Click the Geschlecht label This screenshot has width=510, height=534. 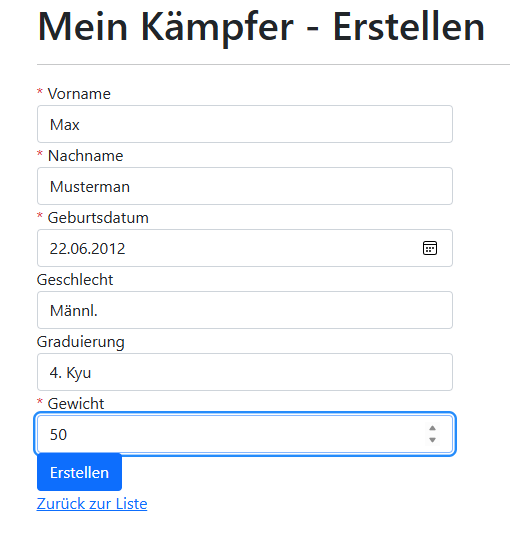pyautogui.click(x=75, y=280)
